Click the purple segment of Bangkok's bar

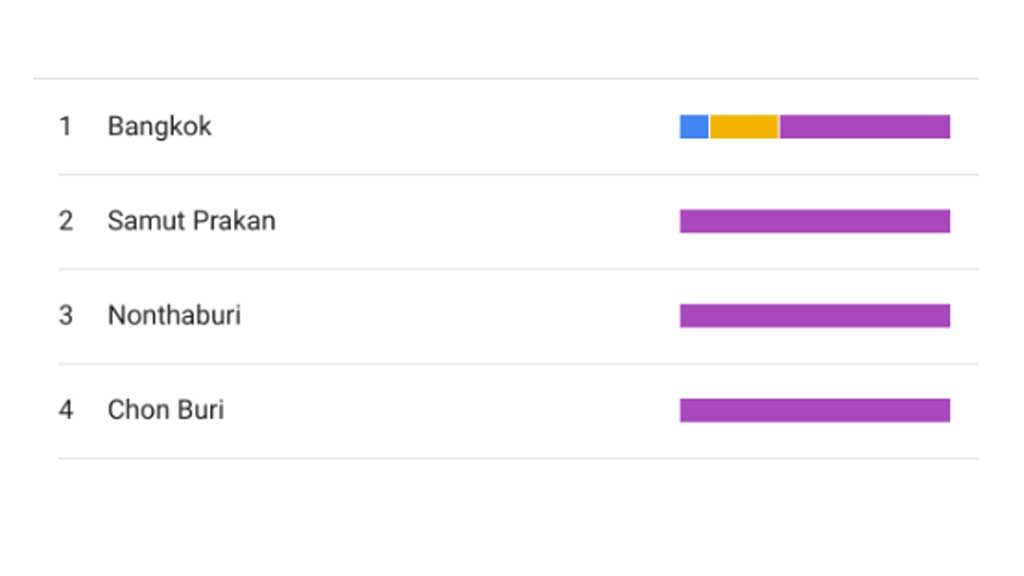(x=865, y=127)
